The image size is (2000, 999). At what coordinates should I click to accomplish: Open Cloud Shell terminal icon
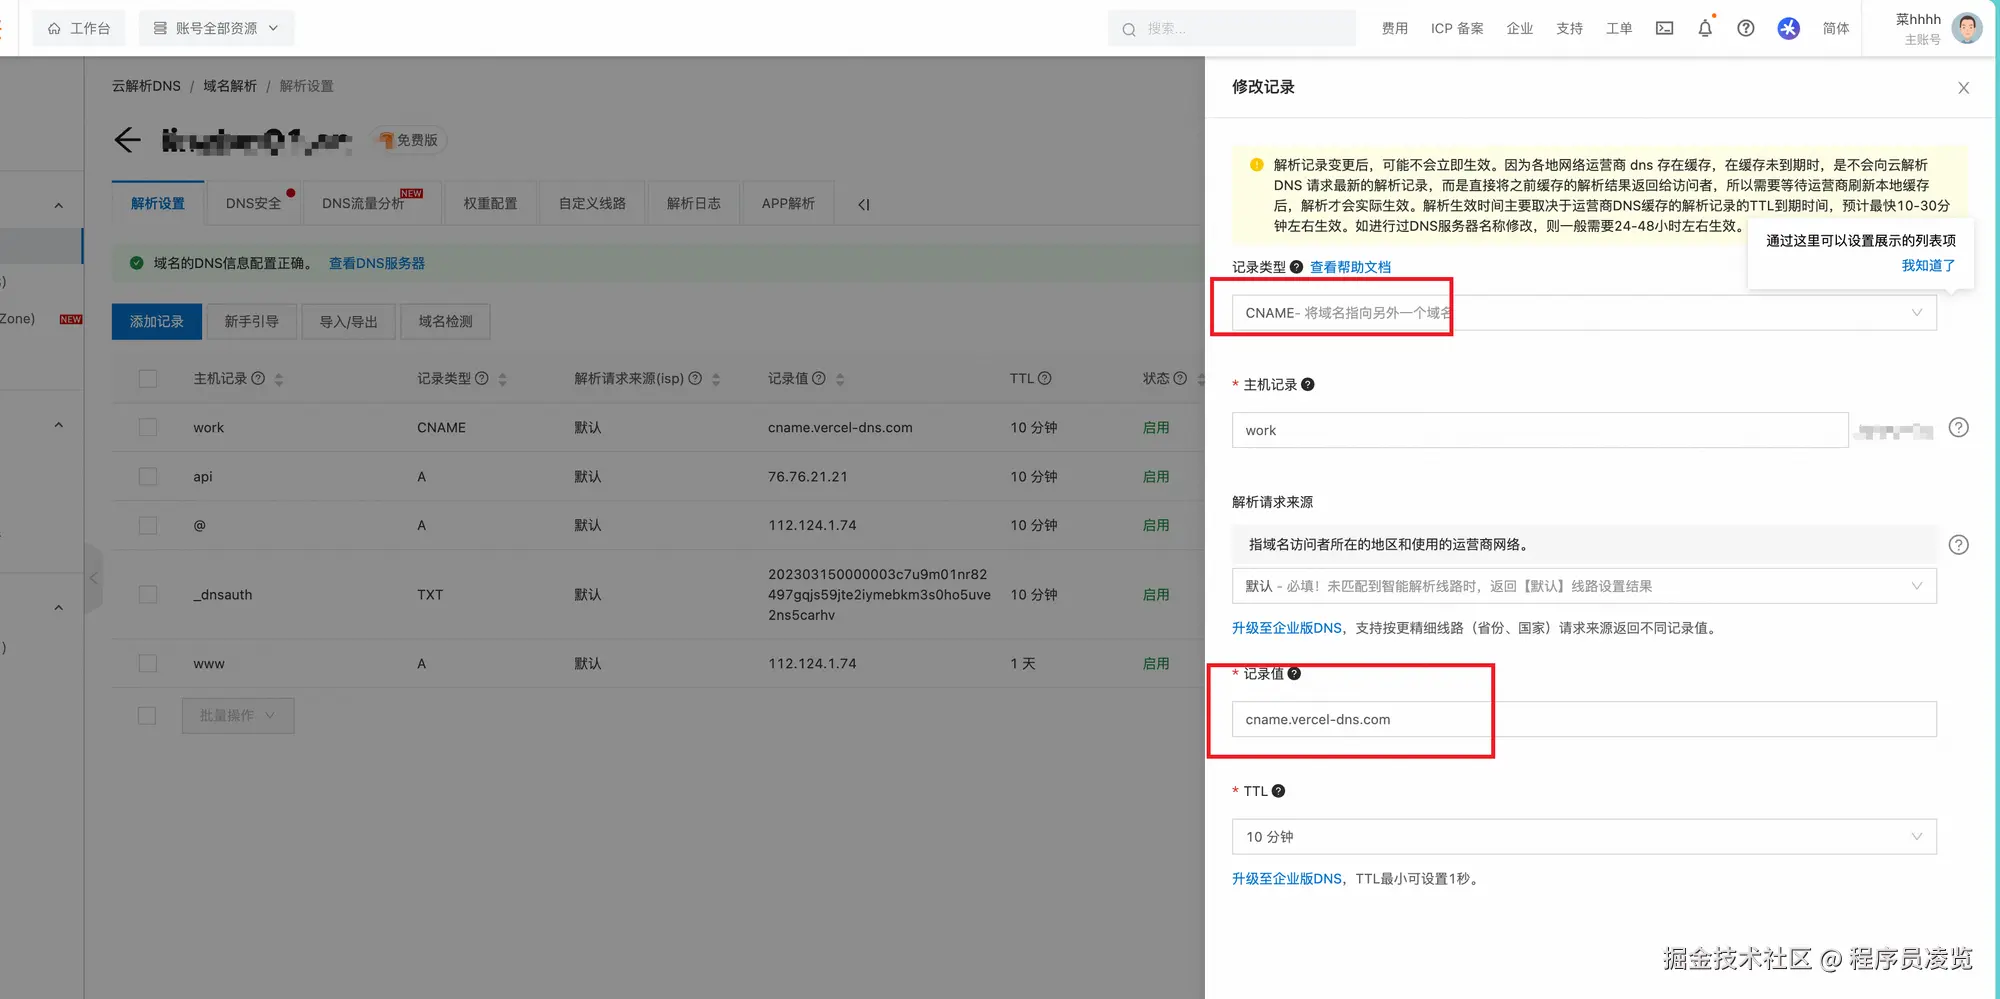pyautogui.click(x=1664, y=28)
